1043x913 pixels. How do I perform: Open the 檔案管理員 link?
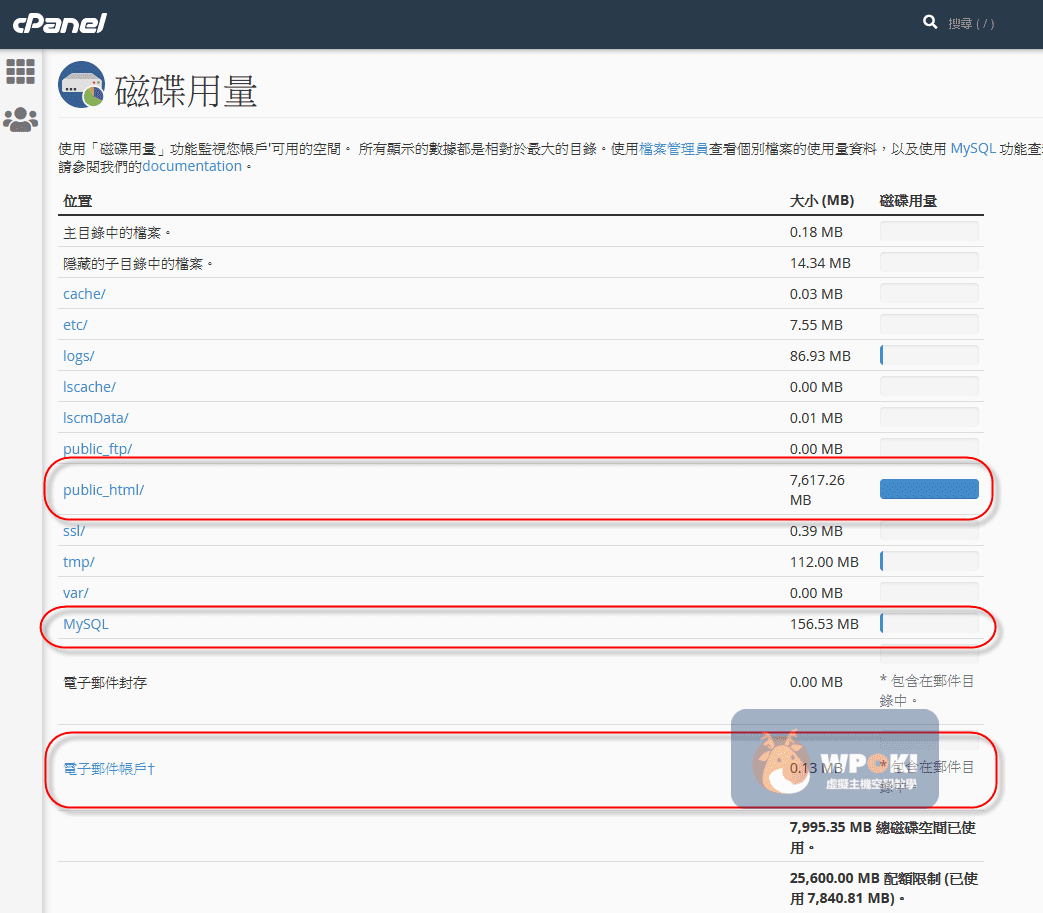pyautogui.click(x=673, y=148)
